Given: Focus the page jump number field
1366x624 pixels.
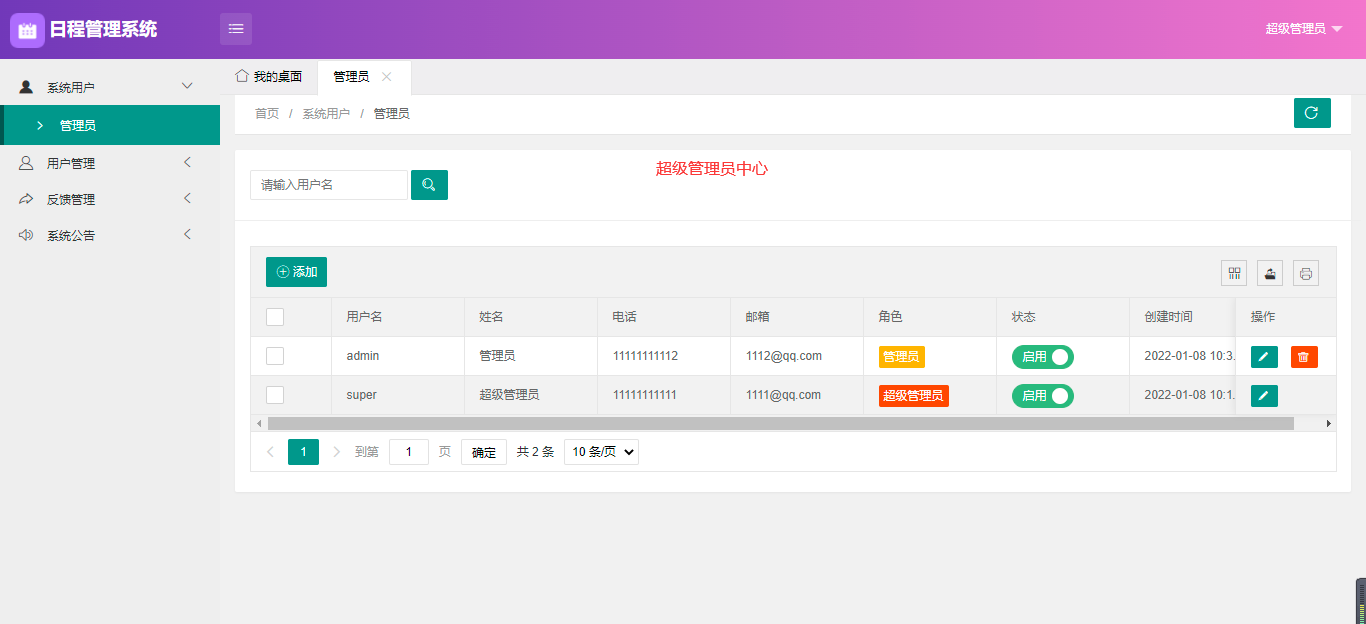Looking at the screenshot, I should coord(409,452).
